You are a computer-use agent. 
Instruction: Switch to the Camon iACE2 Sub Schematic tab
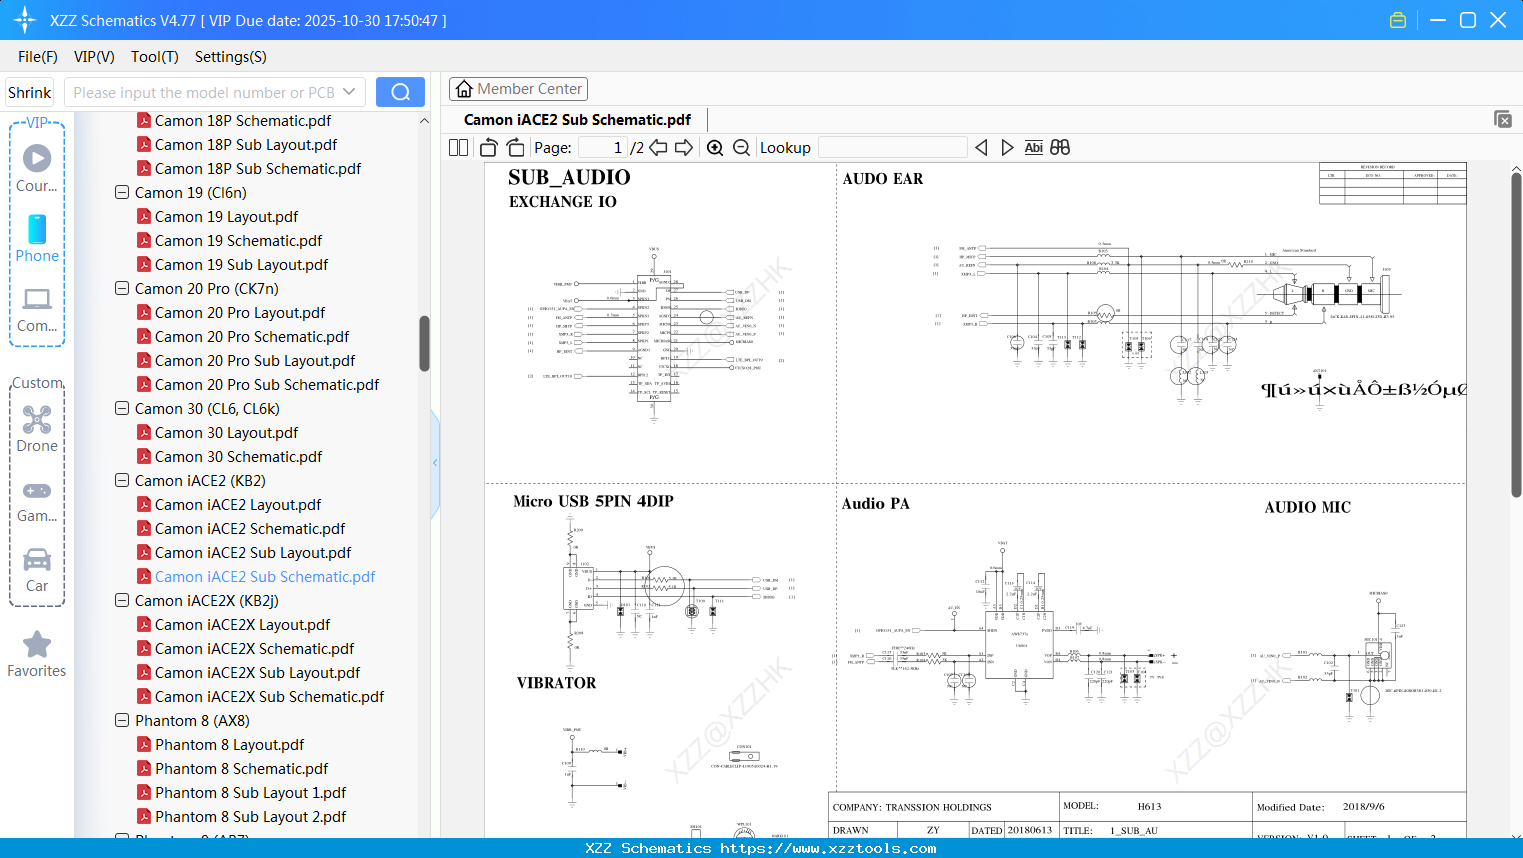tap(577, 119)
